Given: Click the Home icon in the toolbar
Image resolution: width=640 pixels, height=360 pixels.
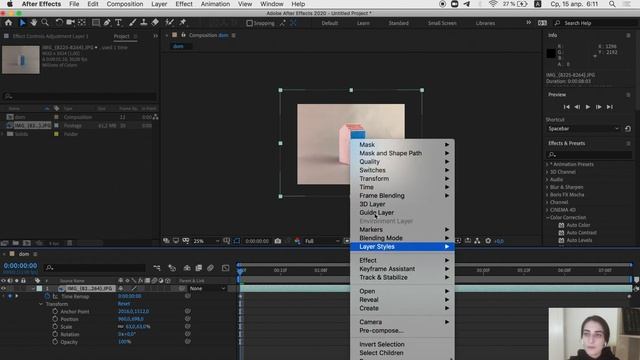Looking at the screenshot, I should point(8,23).
